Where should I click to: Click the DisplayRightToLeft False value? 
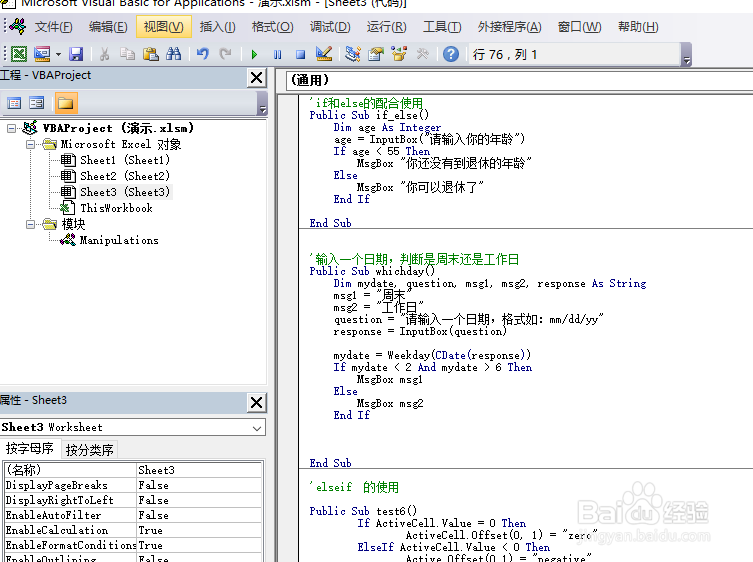click(199, 500)
